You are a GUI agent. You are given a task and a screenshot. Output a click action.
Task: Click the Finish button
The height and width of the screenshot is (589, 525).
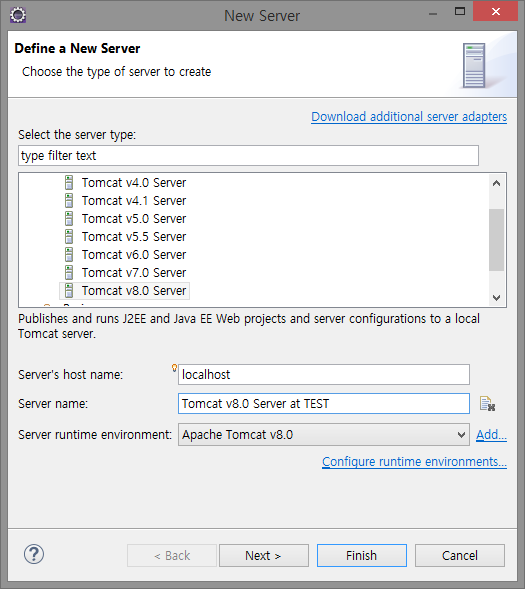tap(362, 556)
